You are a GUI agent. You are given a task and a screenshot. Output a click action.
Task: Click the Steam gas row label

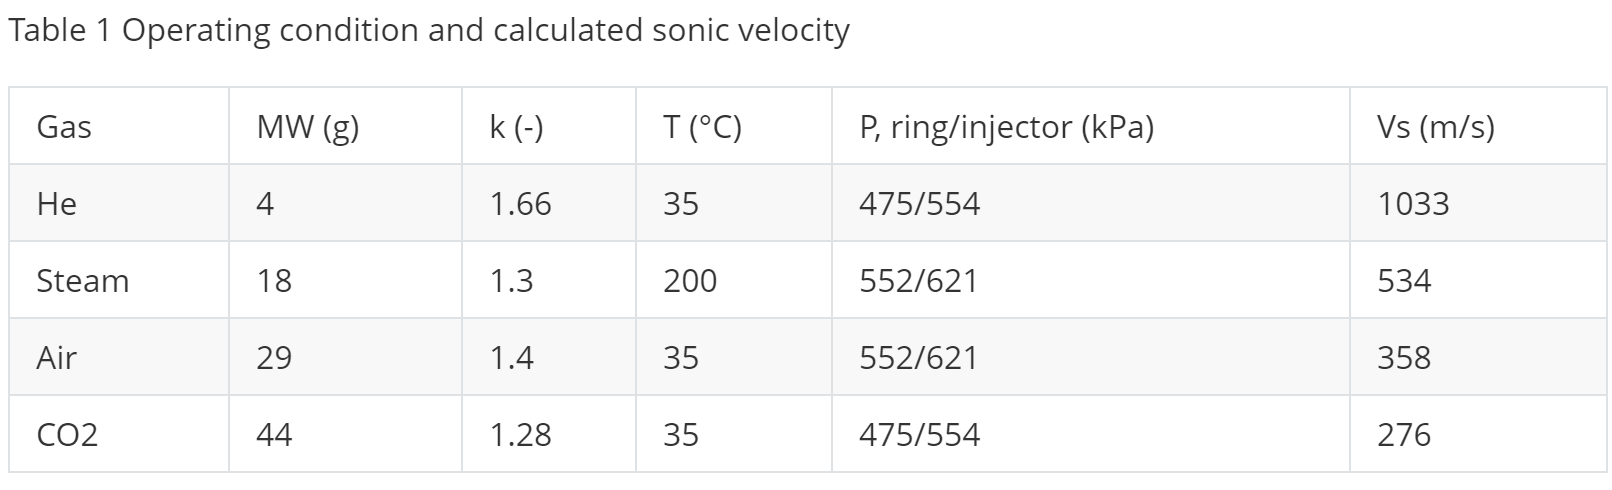coord(83,281)
